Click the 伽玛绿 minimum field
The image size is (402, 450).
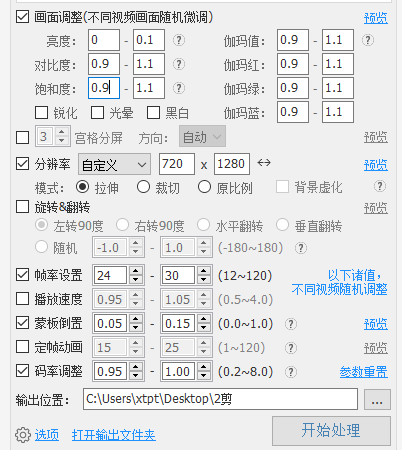pos(293,88)
